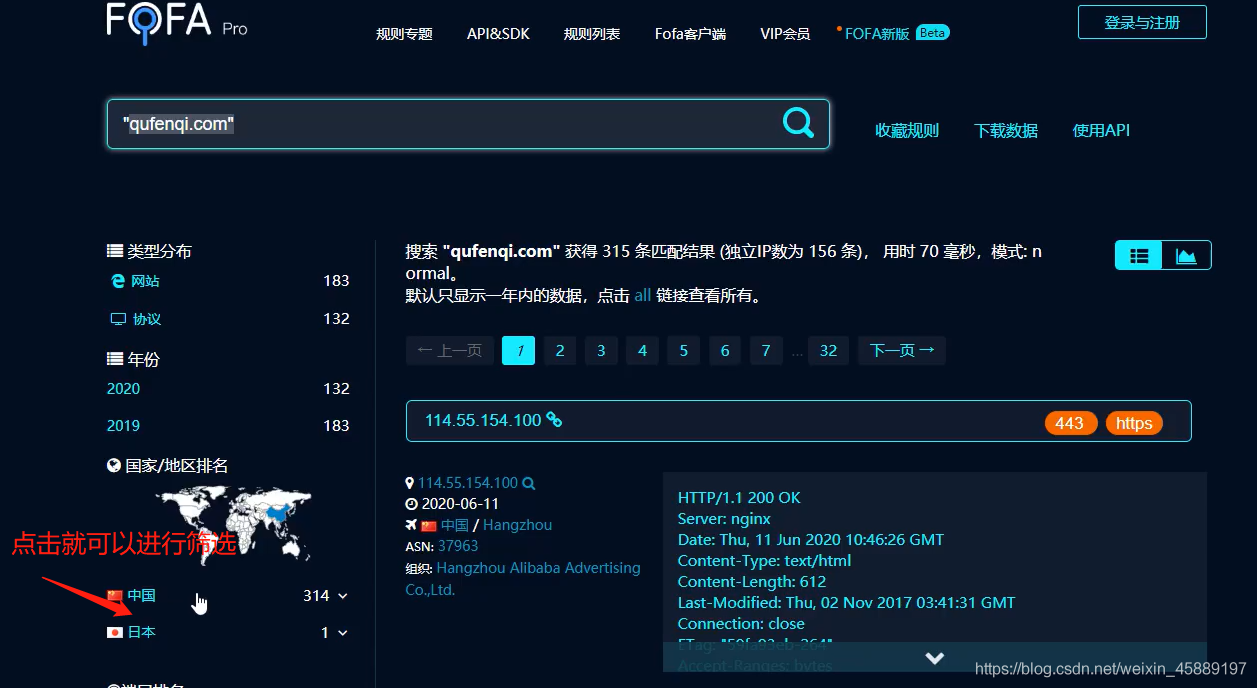Open the link icon beside 114.55.154.100
The height and width of the screenshot is (688, 1257).
(x=554, y=420)
